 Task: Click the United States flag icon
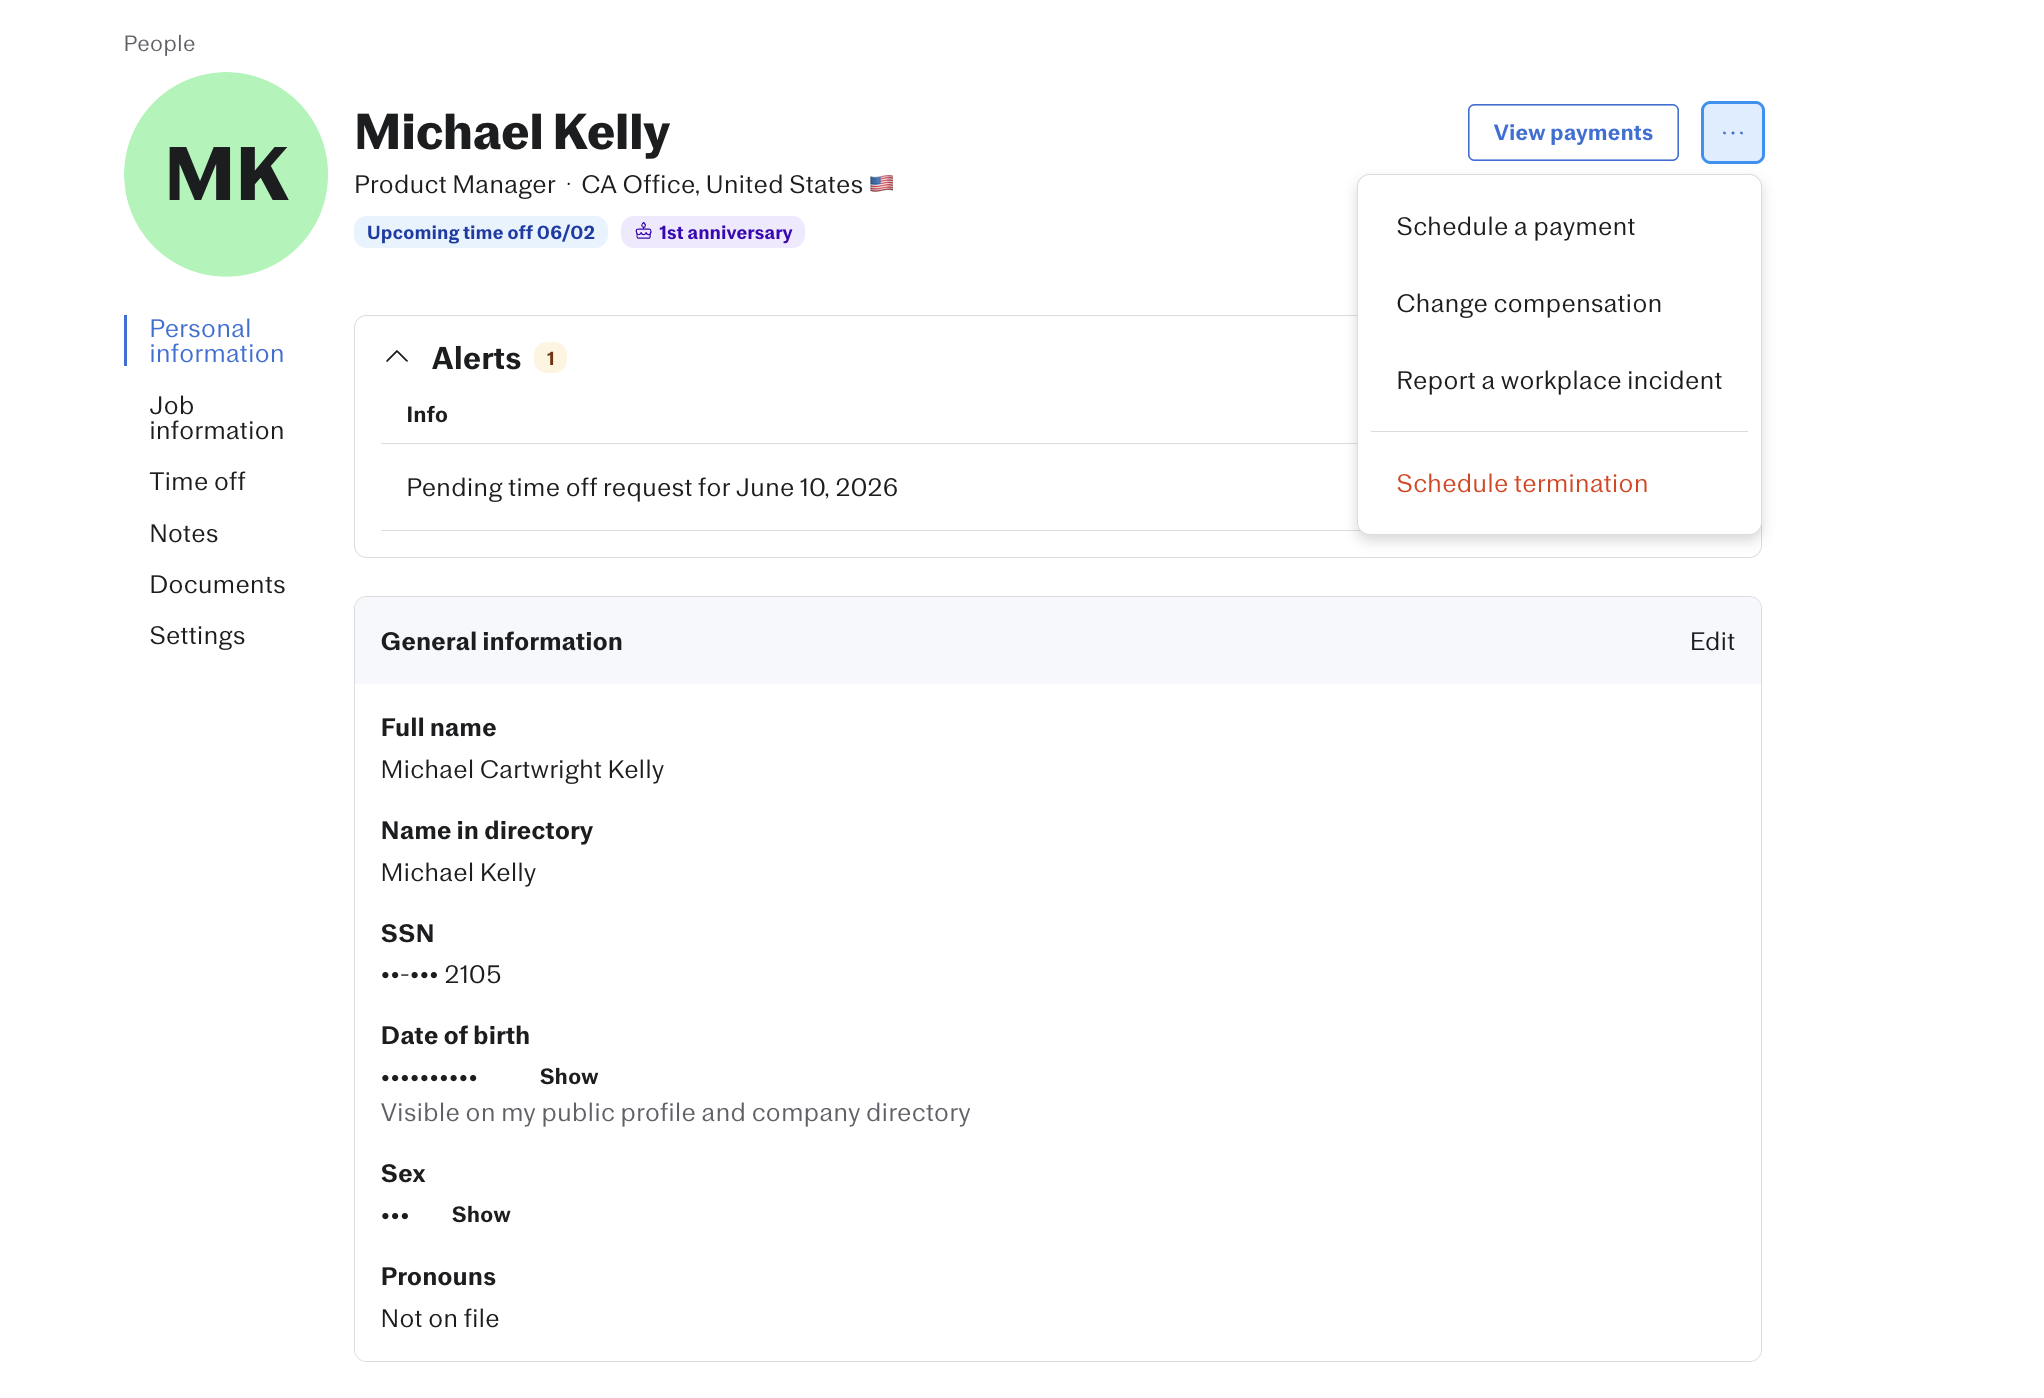881,184
